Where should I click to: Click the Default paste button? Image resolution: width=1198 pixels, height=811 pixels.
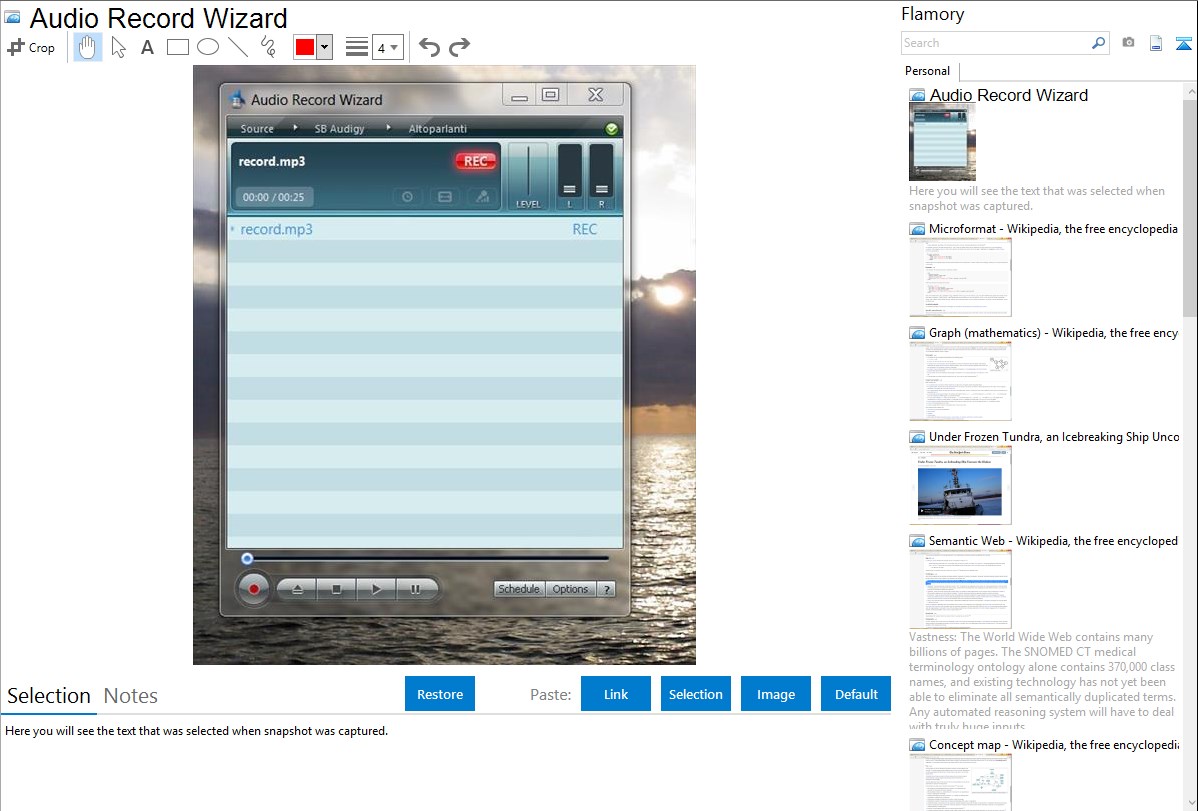point(856,694)
